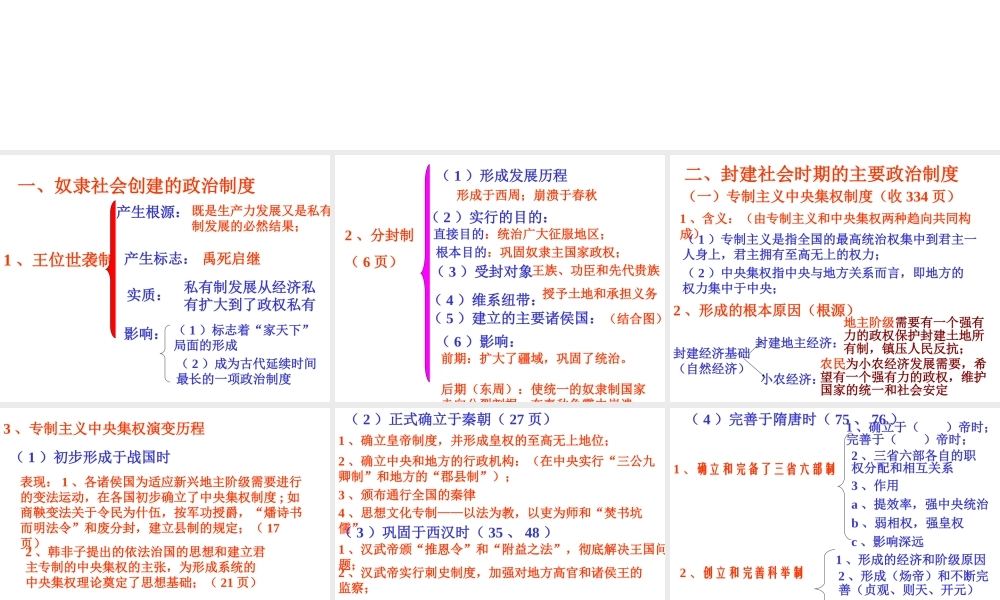Click the heading (3)受封对象
This screenshot has height=600, width=1000.
(483, 271)
